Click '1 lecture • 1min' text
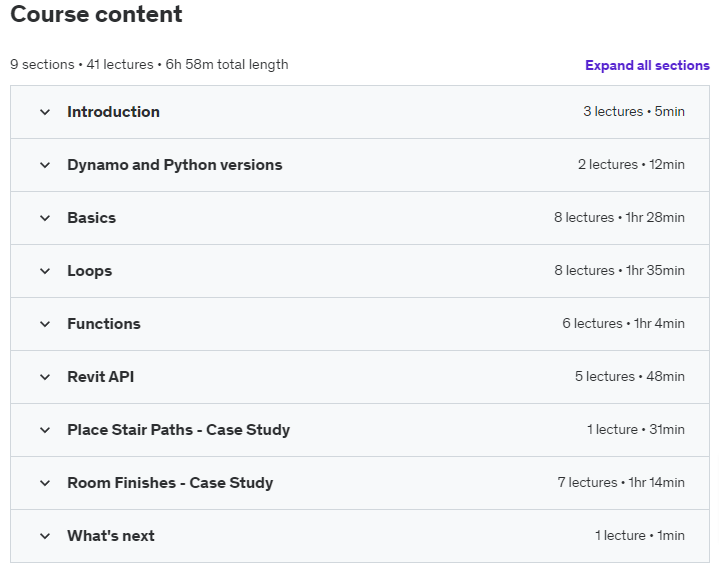This screenshot has width=719, height=570. 640,536
